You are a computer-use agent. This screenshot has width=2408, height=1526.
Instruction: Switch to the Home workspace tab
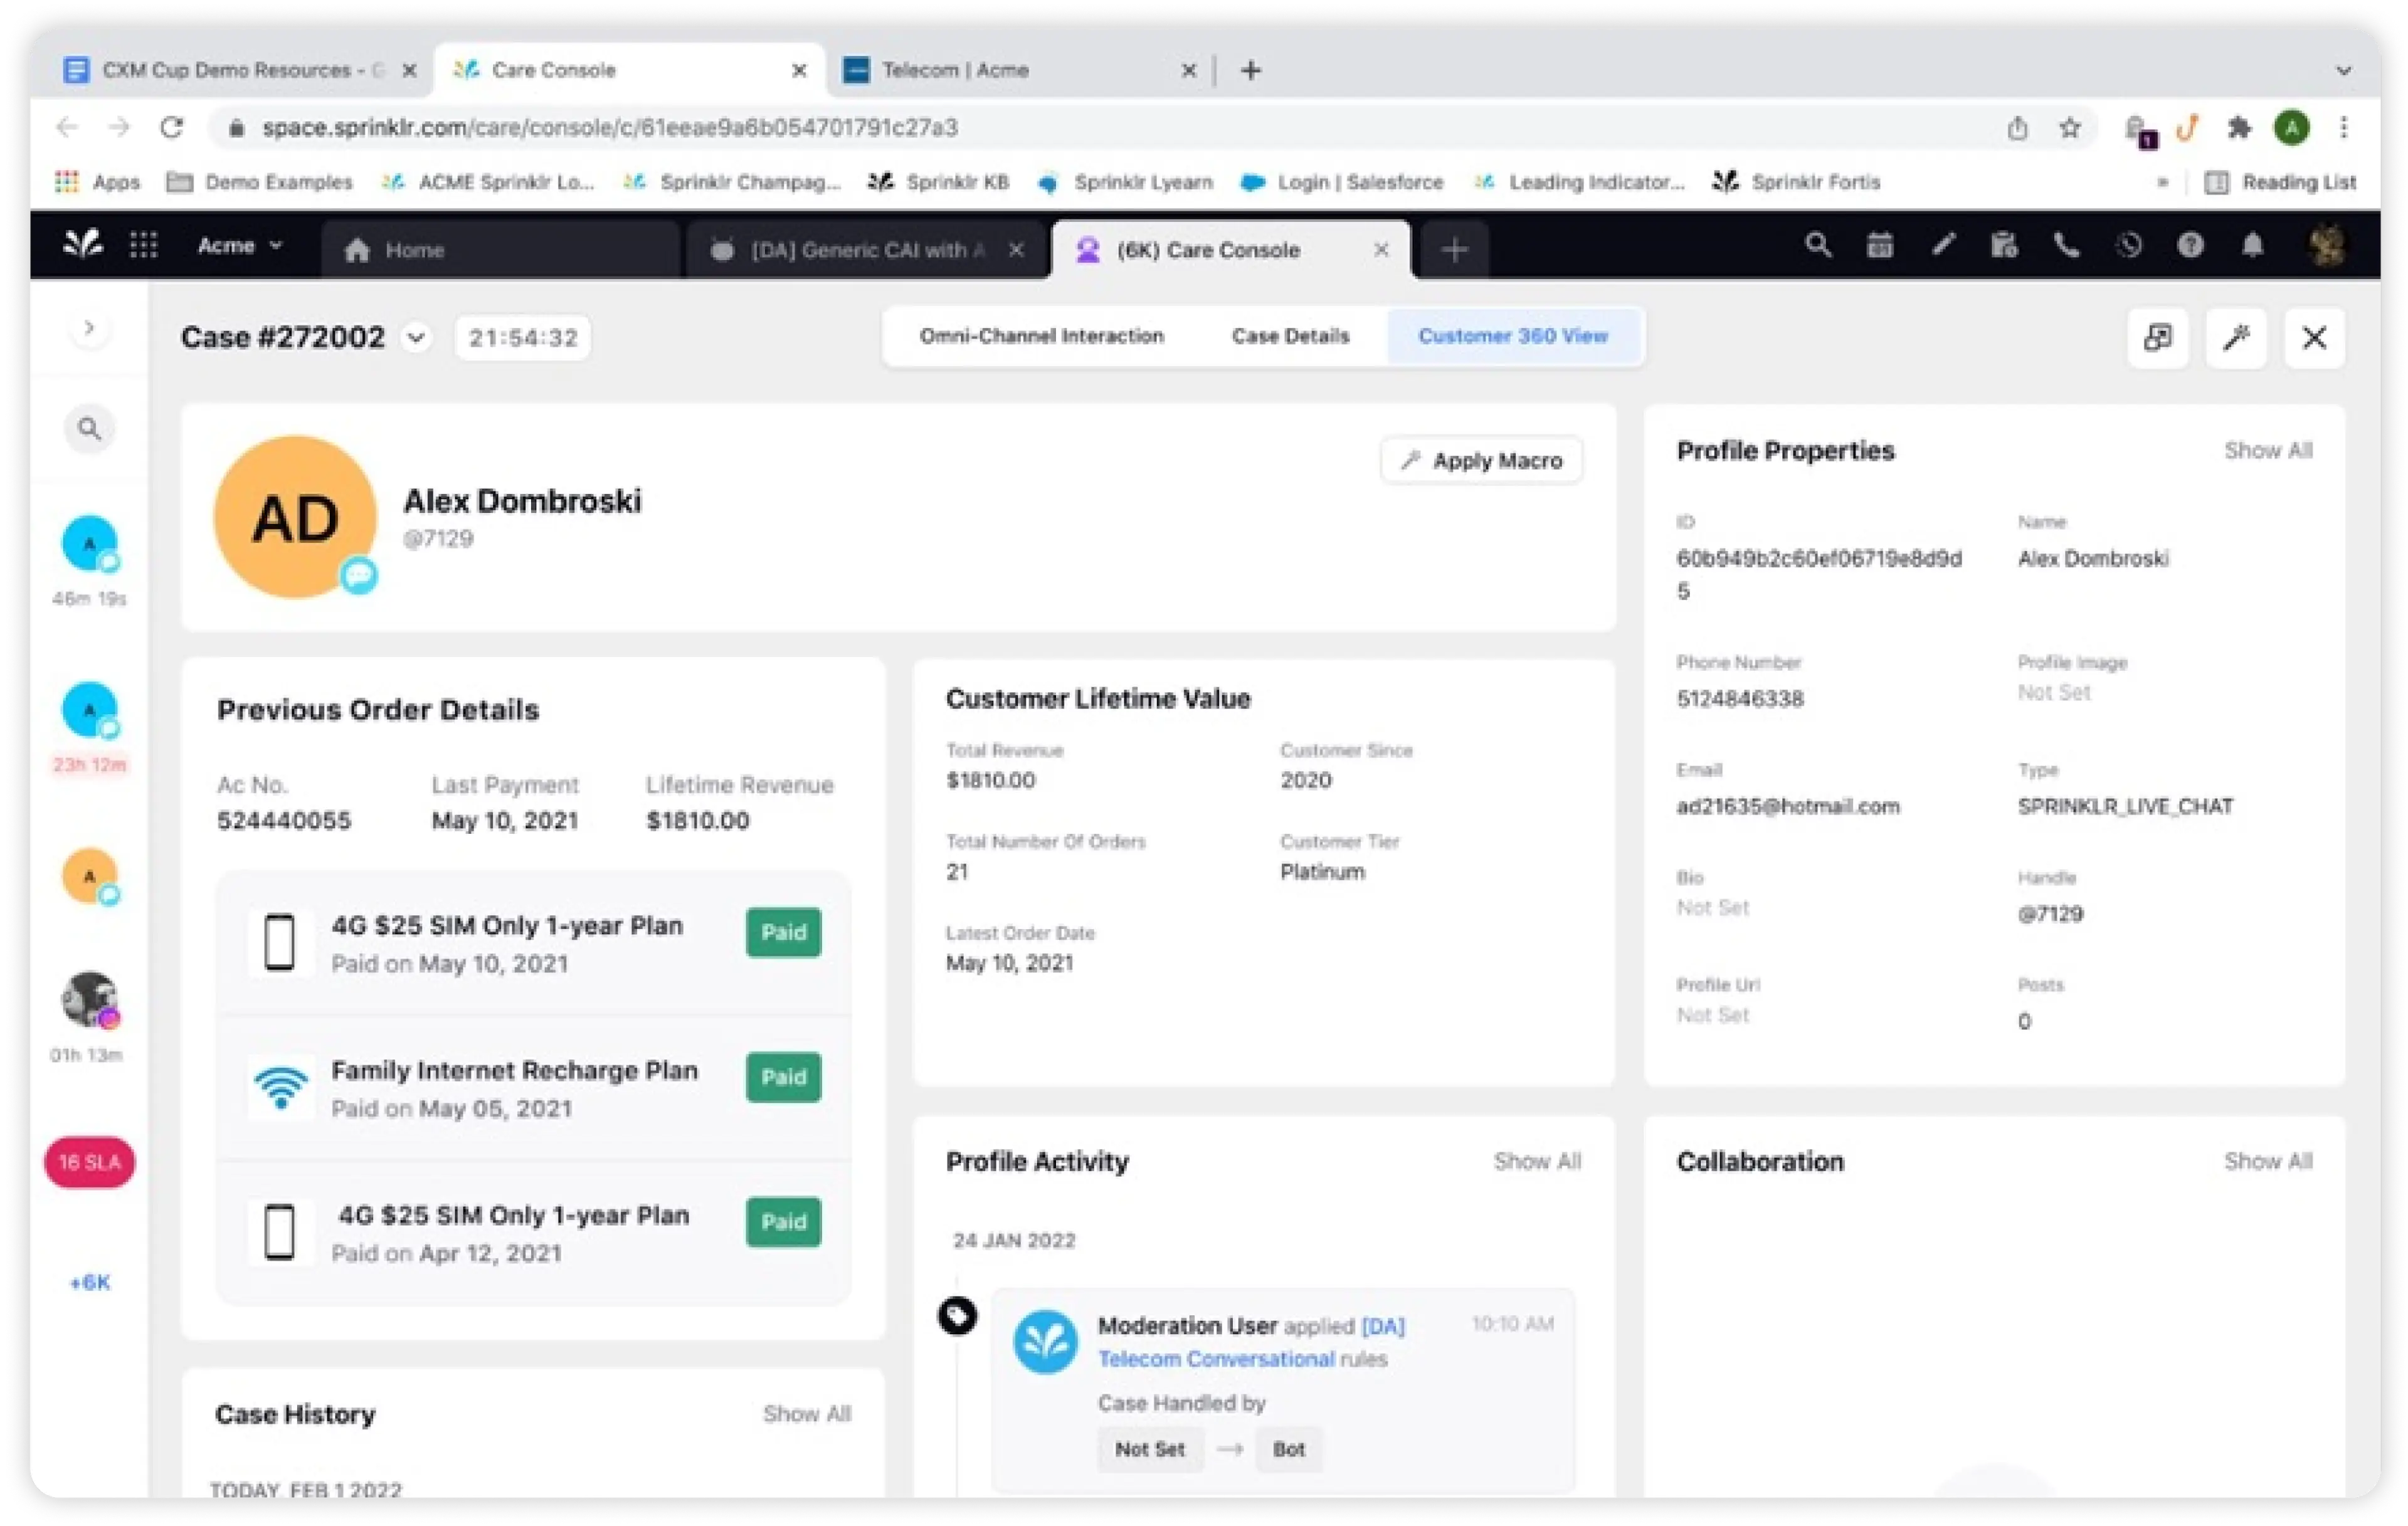point(500,250)
